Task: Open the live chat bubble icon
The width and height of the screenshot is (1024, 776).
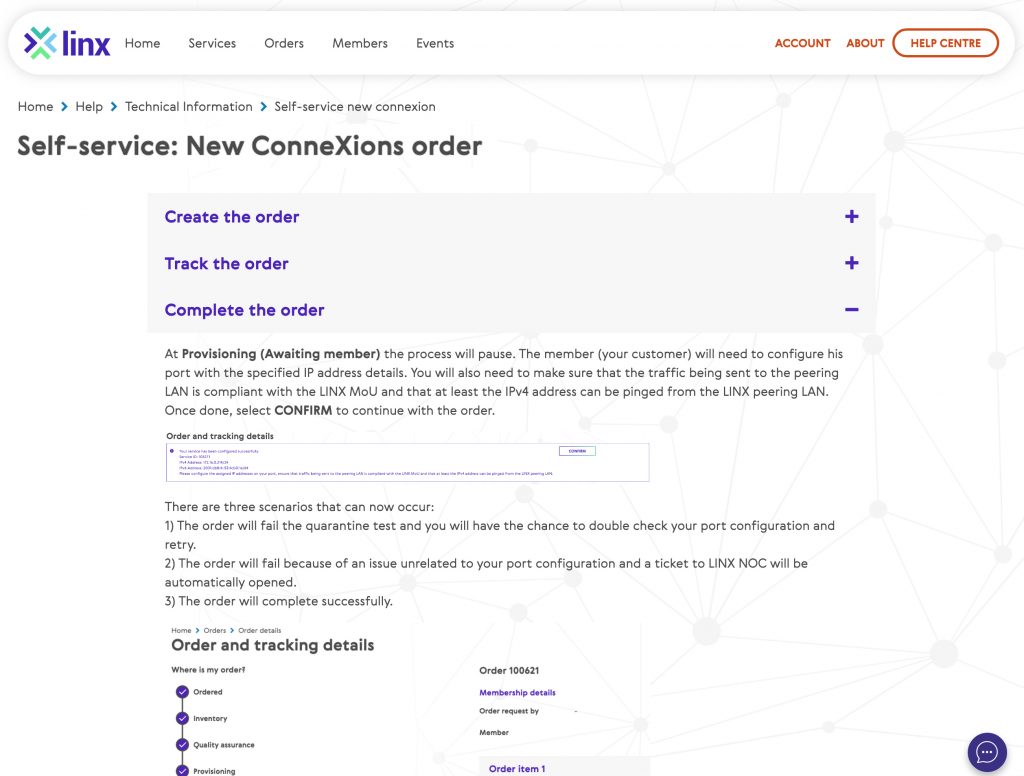Action: [986, 751]
